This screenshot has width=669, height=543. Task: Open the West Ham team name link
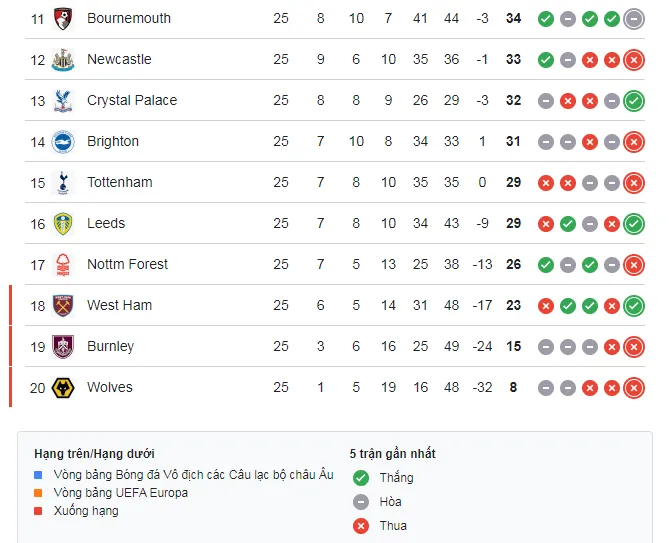[x=119, y=305]
